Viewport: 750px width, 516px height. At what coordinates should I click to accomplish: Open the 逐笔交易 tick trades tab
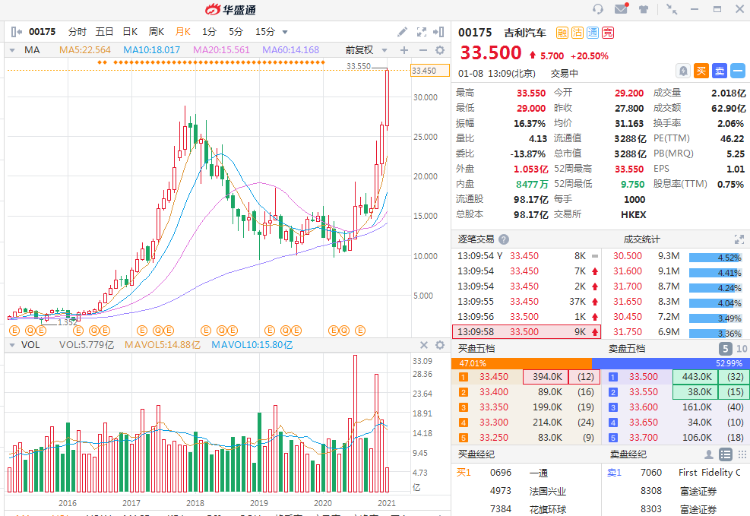pos(475,239)
